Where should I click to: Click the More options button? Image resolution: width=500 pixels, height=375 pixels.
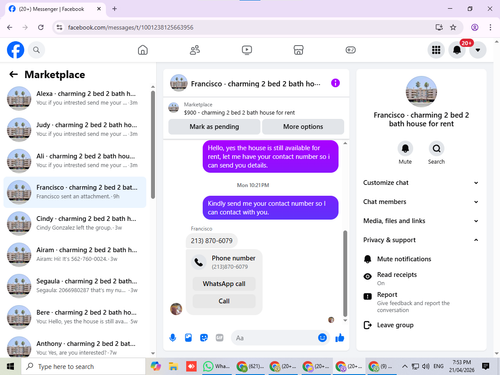tap(303, 127)
